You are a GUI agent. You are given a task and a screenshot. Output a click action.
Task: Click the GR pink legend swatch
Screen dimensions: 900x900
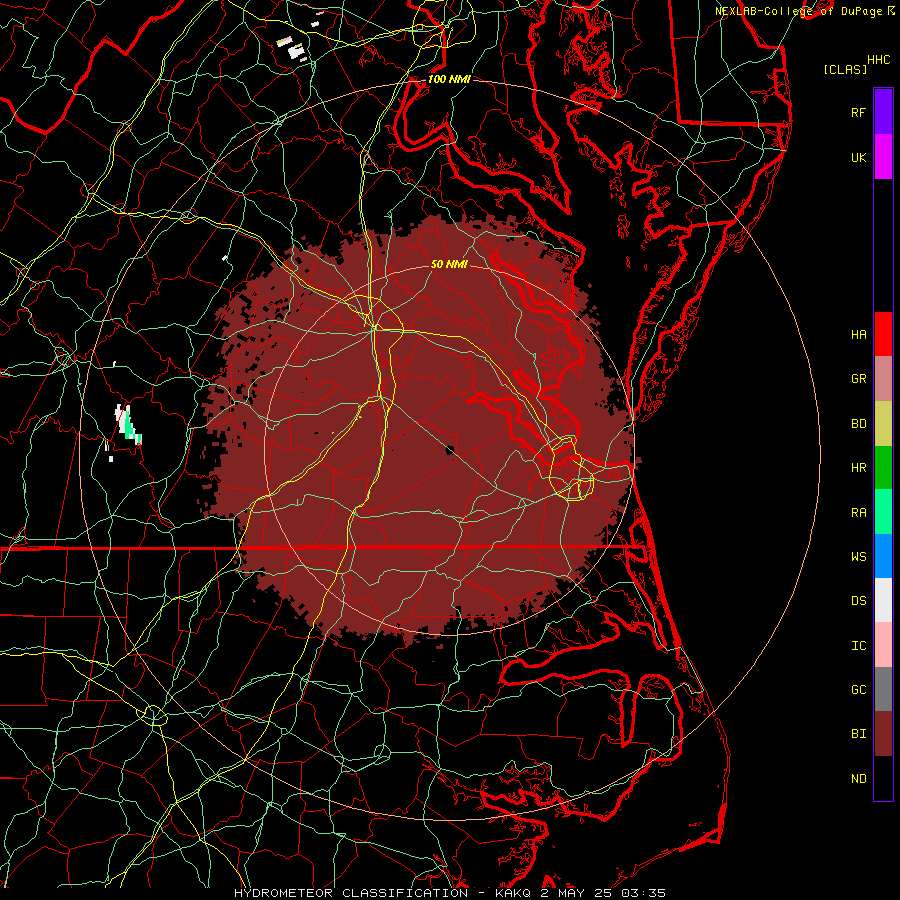point(883,379)
